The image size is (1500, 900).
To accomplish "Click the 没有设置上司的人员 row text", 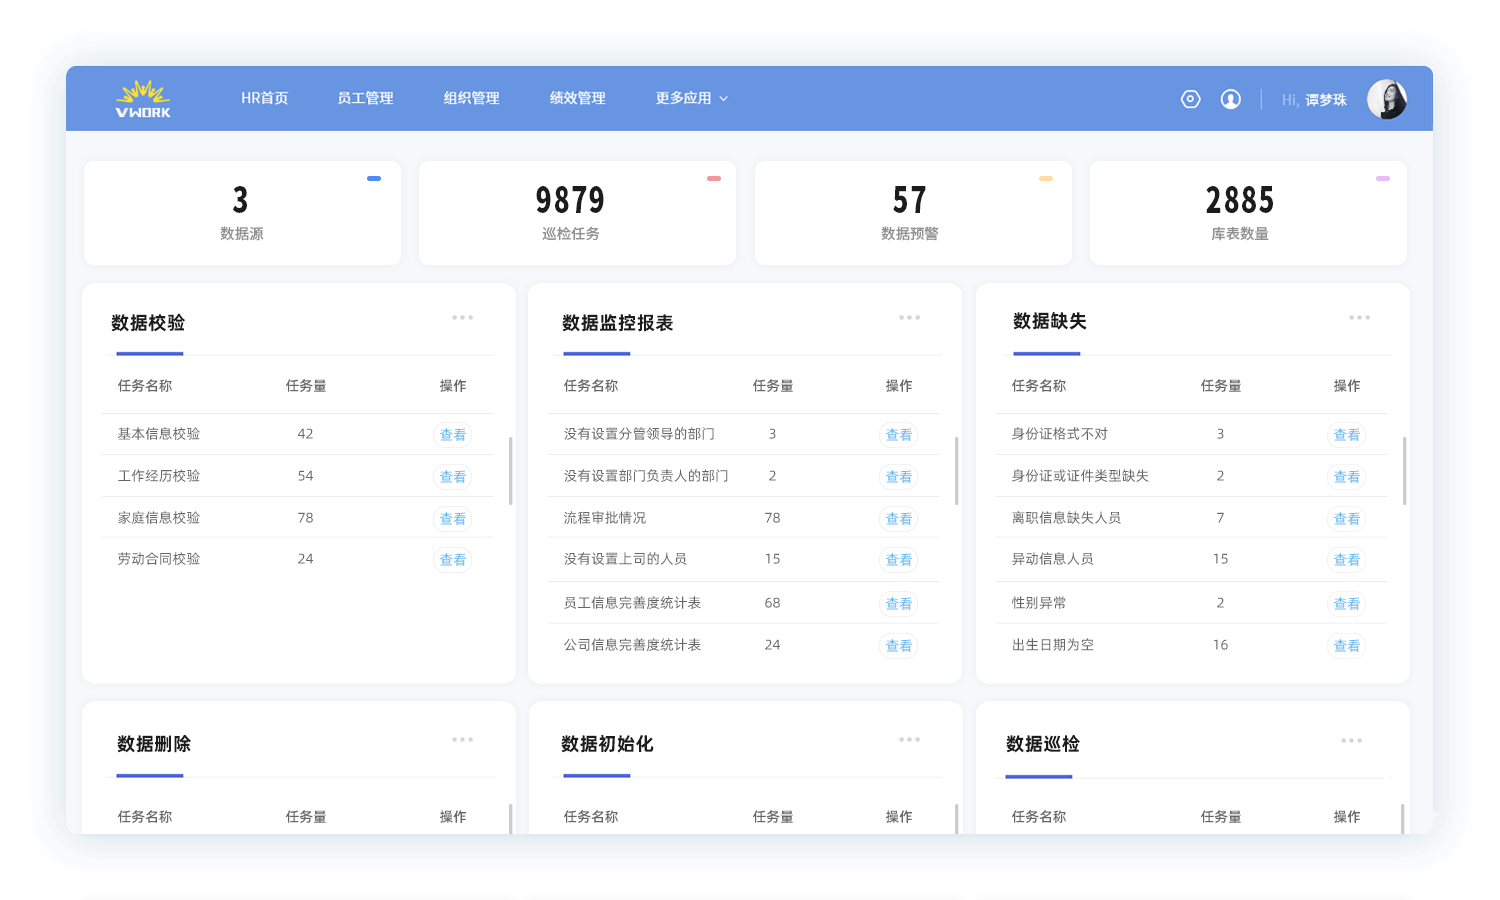I will (x=625, y=559).
